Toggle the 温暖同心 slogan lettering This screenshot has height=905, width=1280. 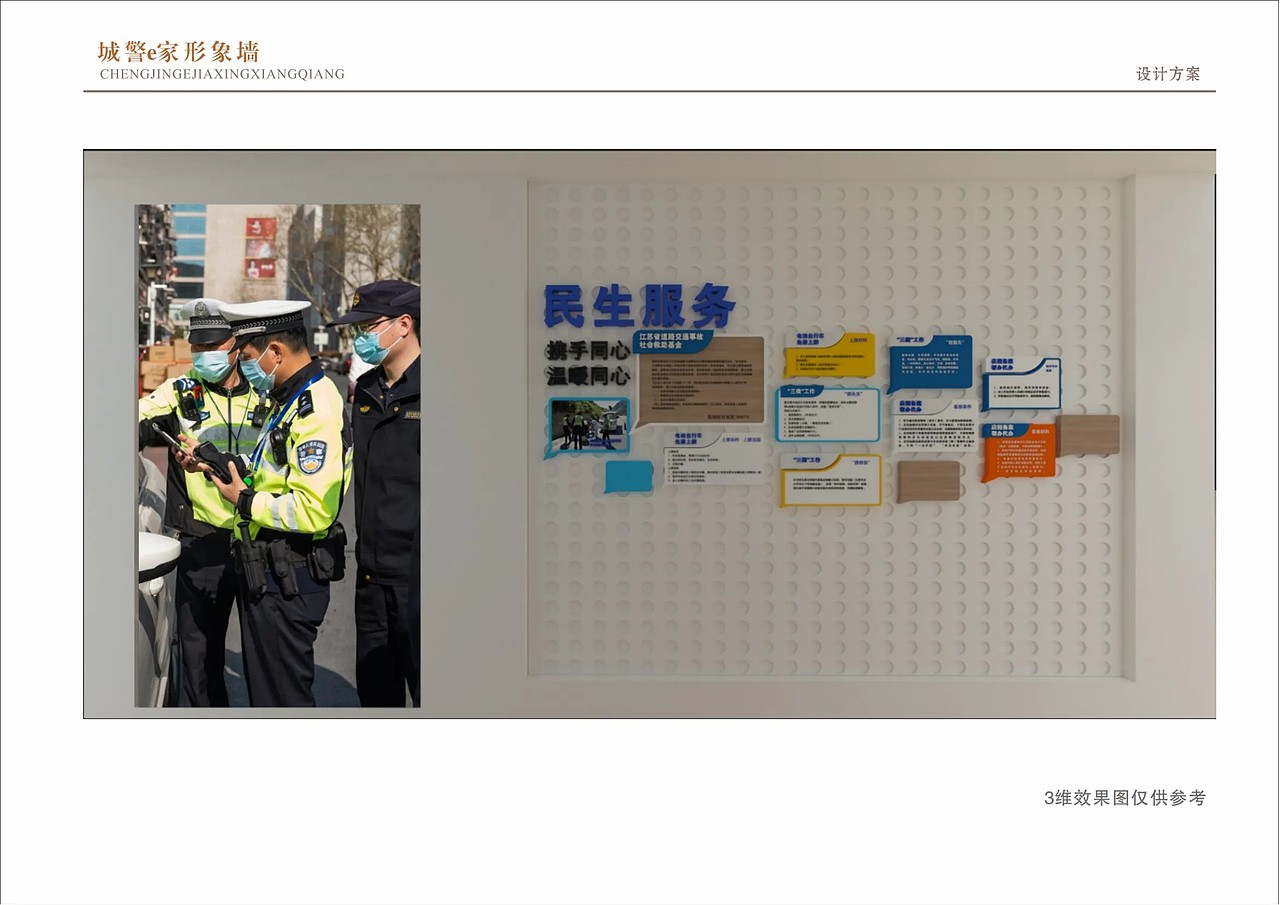click(x=588, y=375)
